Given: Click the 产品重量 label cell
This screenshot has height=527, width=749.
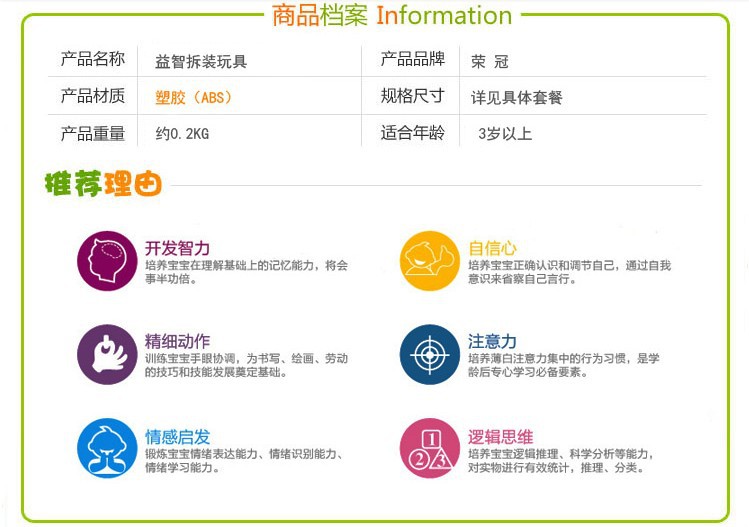Looking at the screenshot, I should (x=93, y=133).
